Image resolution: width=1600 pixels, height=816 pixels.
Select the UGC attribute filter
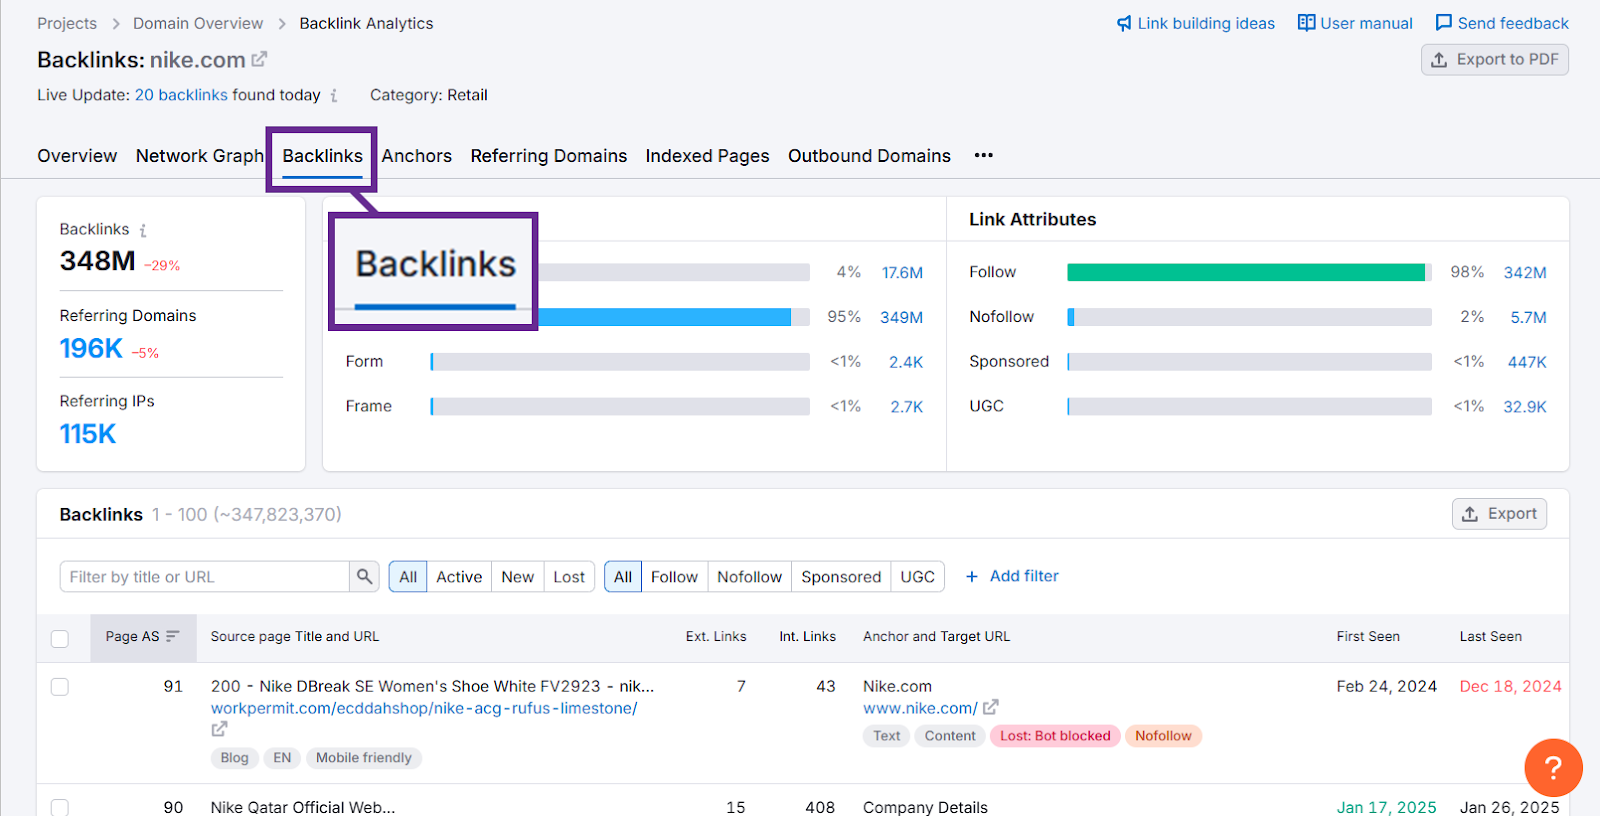coord(917,577)
